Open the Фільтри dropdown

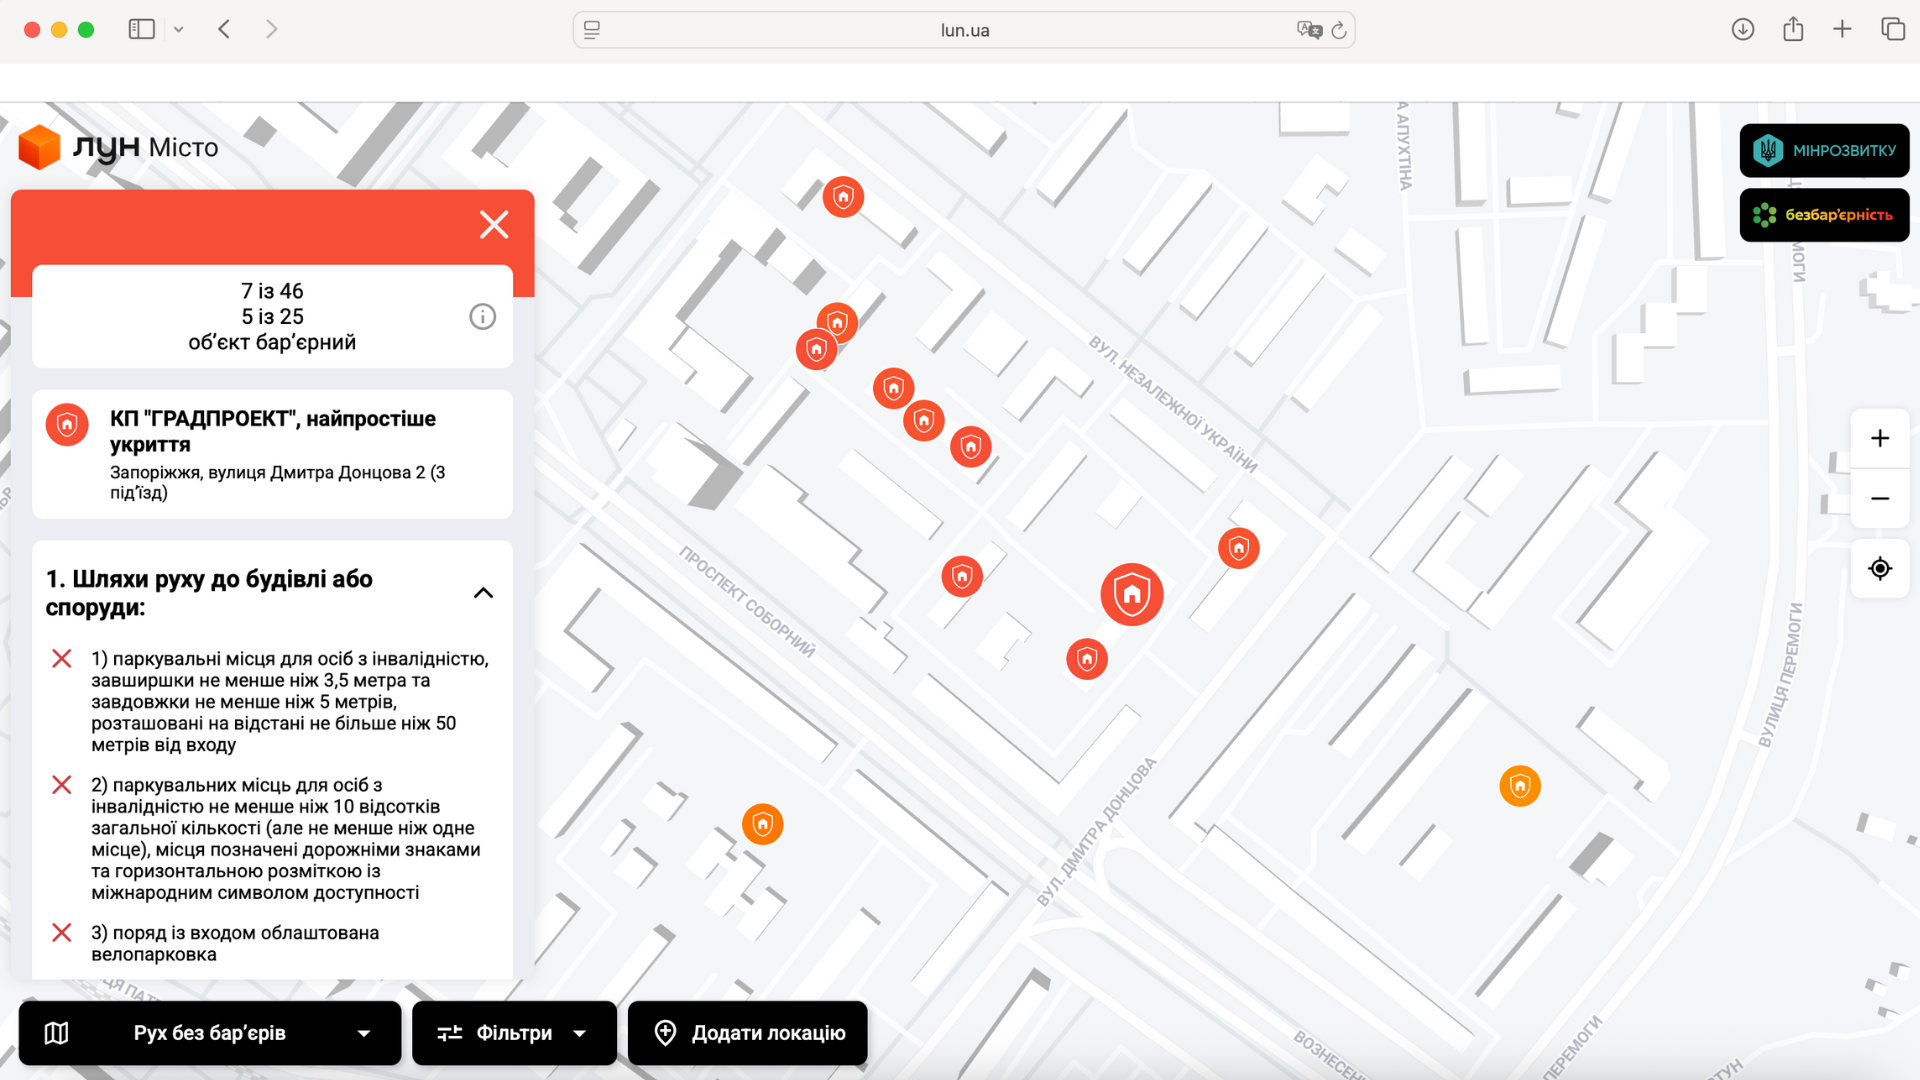pyautogui.click(x=514, y=1033)
